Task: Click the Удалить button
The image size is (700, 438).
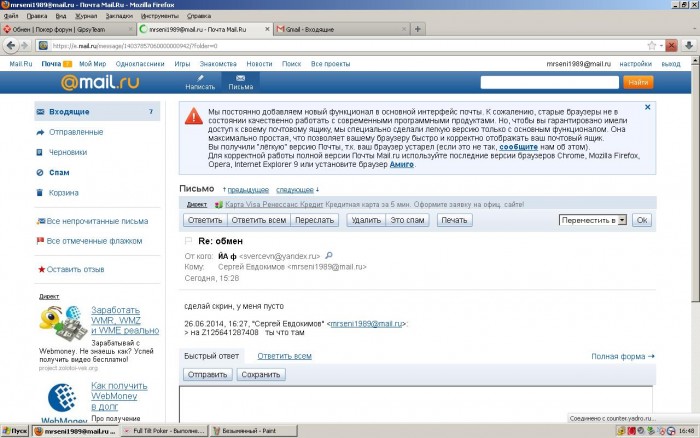Action: [x=366, y=220]
